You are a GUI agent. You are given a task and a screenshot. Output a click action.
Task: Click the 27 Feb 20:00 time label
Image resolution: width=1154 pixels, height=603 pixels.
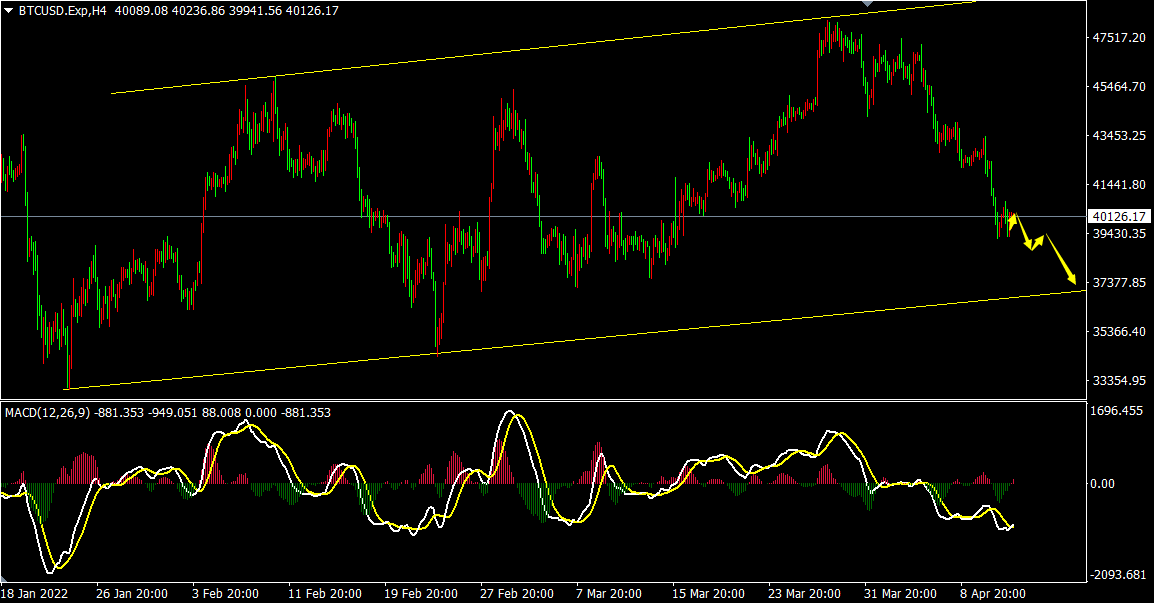point(517,593)
